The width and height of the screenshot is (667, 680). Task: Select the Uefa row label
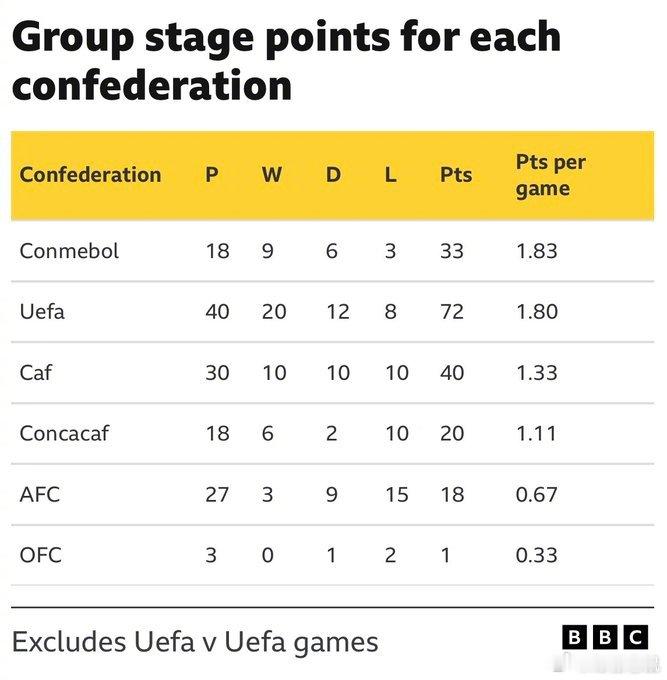click(x=42, y=311)
